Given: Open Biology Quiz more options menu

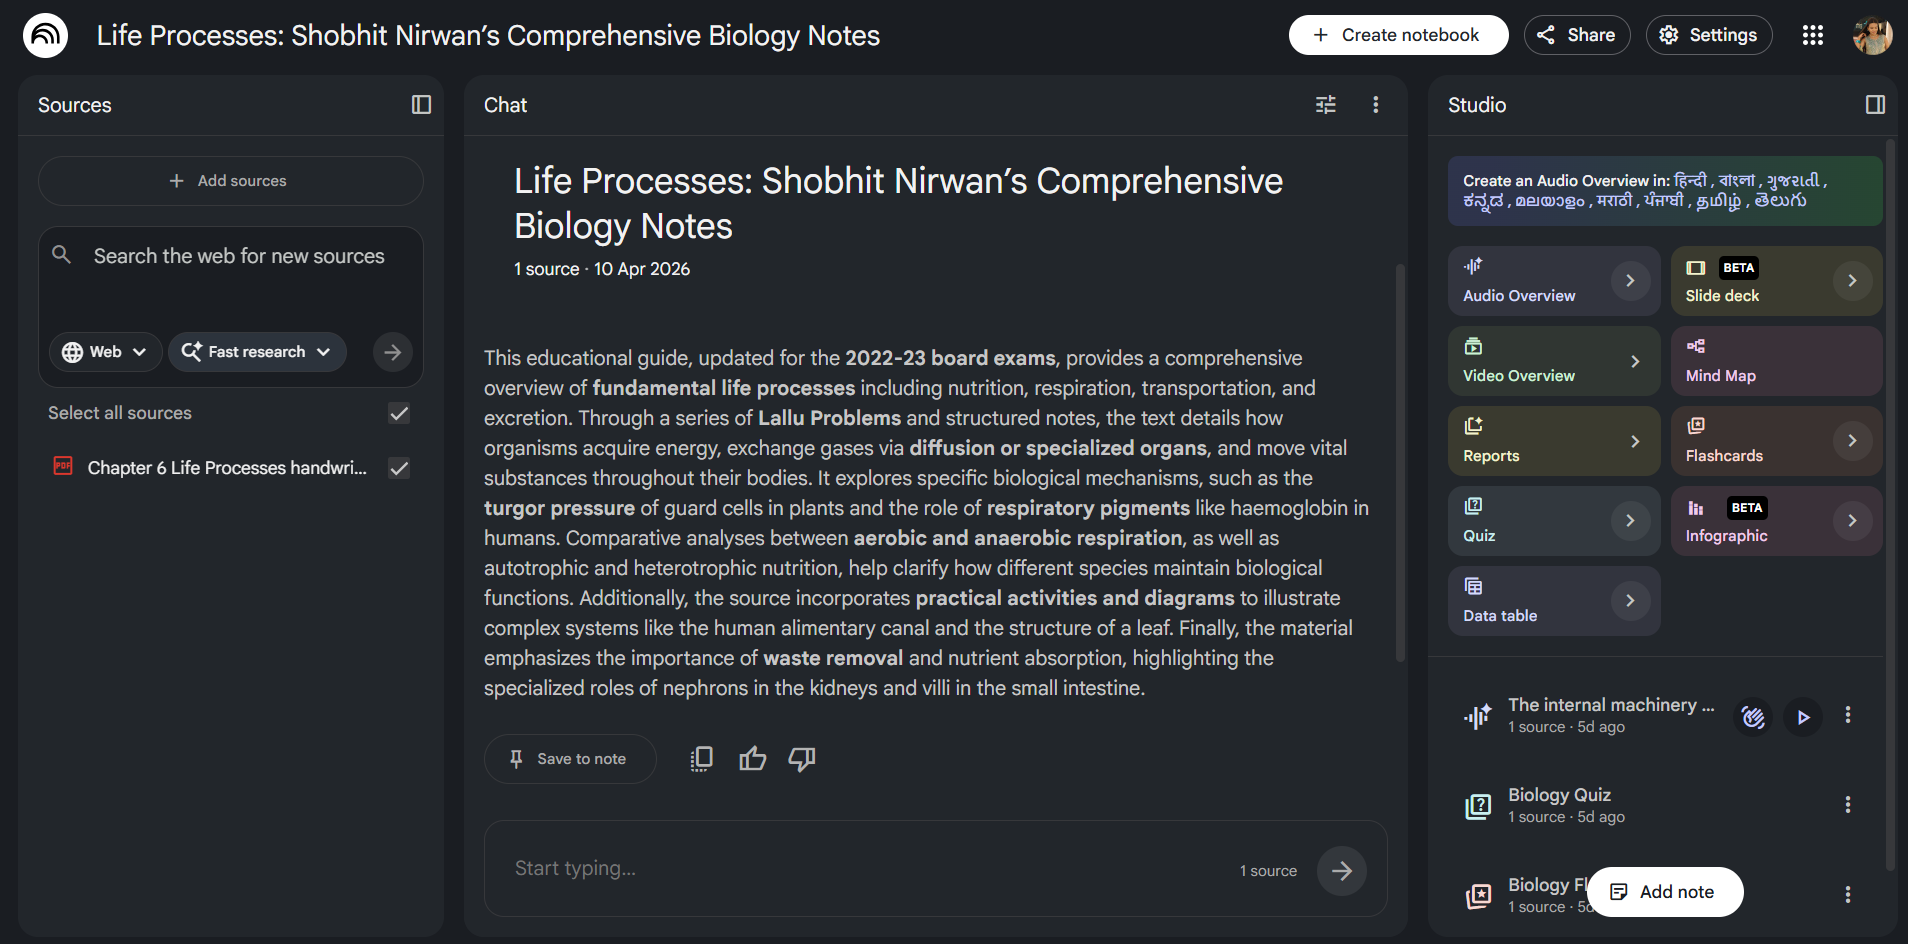Looking at the screenshot, I should click(x=1848, y=805).
